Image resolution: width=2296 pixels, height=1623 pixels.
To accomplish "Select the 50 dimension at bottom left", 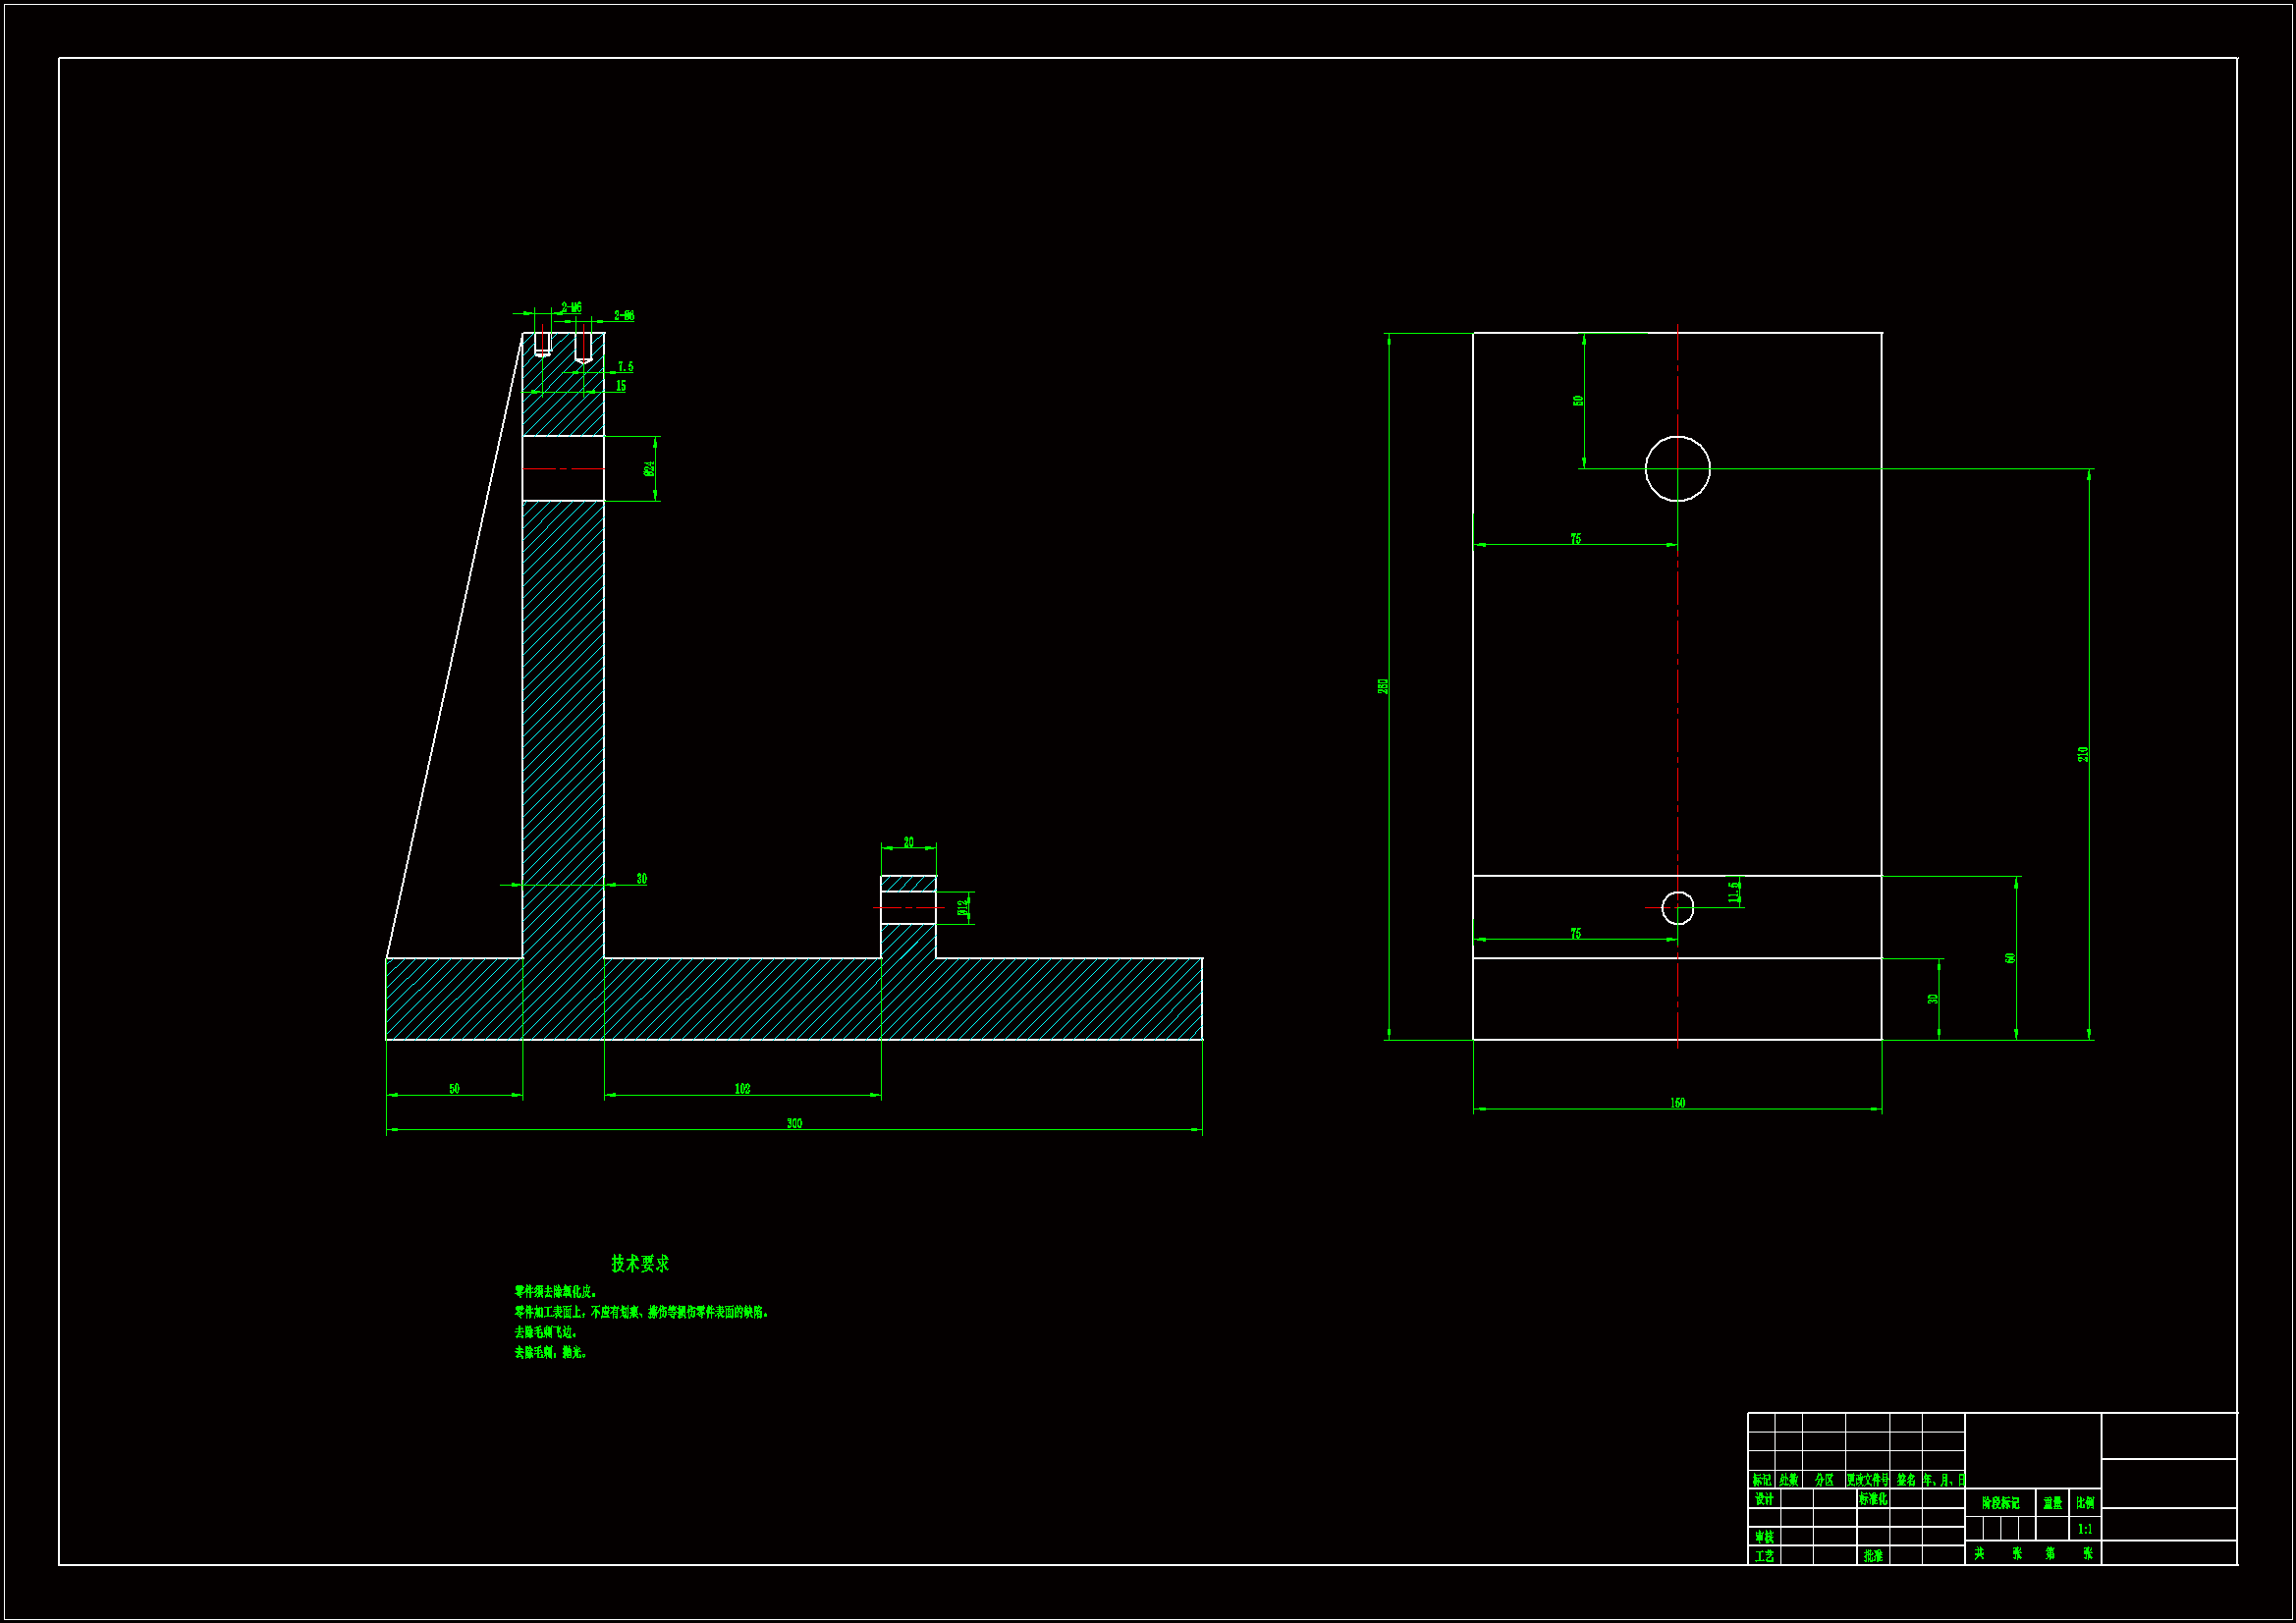I will click(454, 1089).
